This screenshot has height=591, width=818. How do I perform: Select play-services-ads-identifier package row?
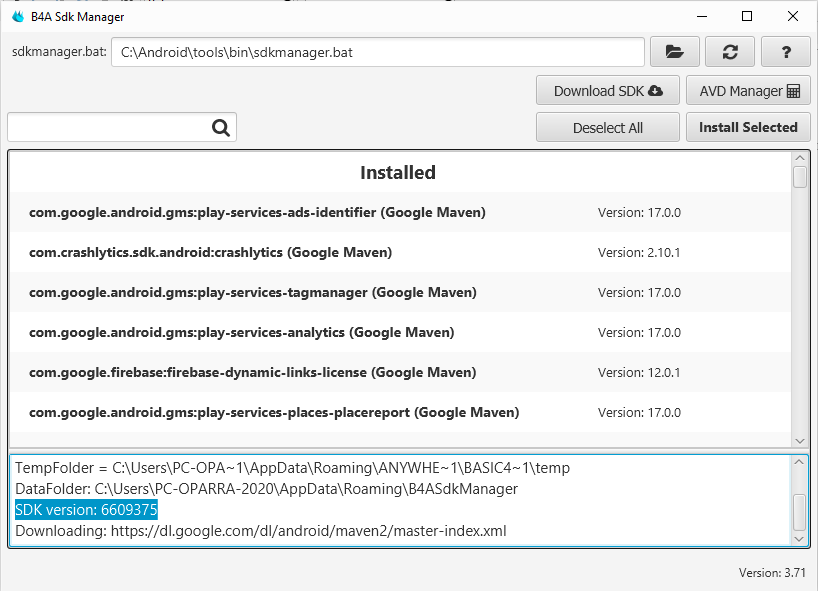(401, 212)
